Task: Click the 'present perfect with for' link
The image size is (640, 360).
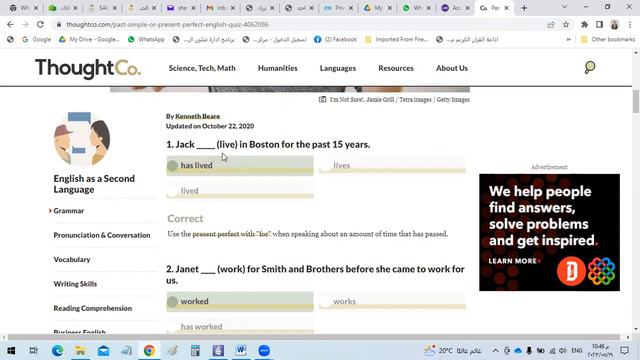Action: pos(231,234)
